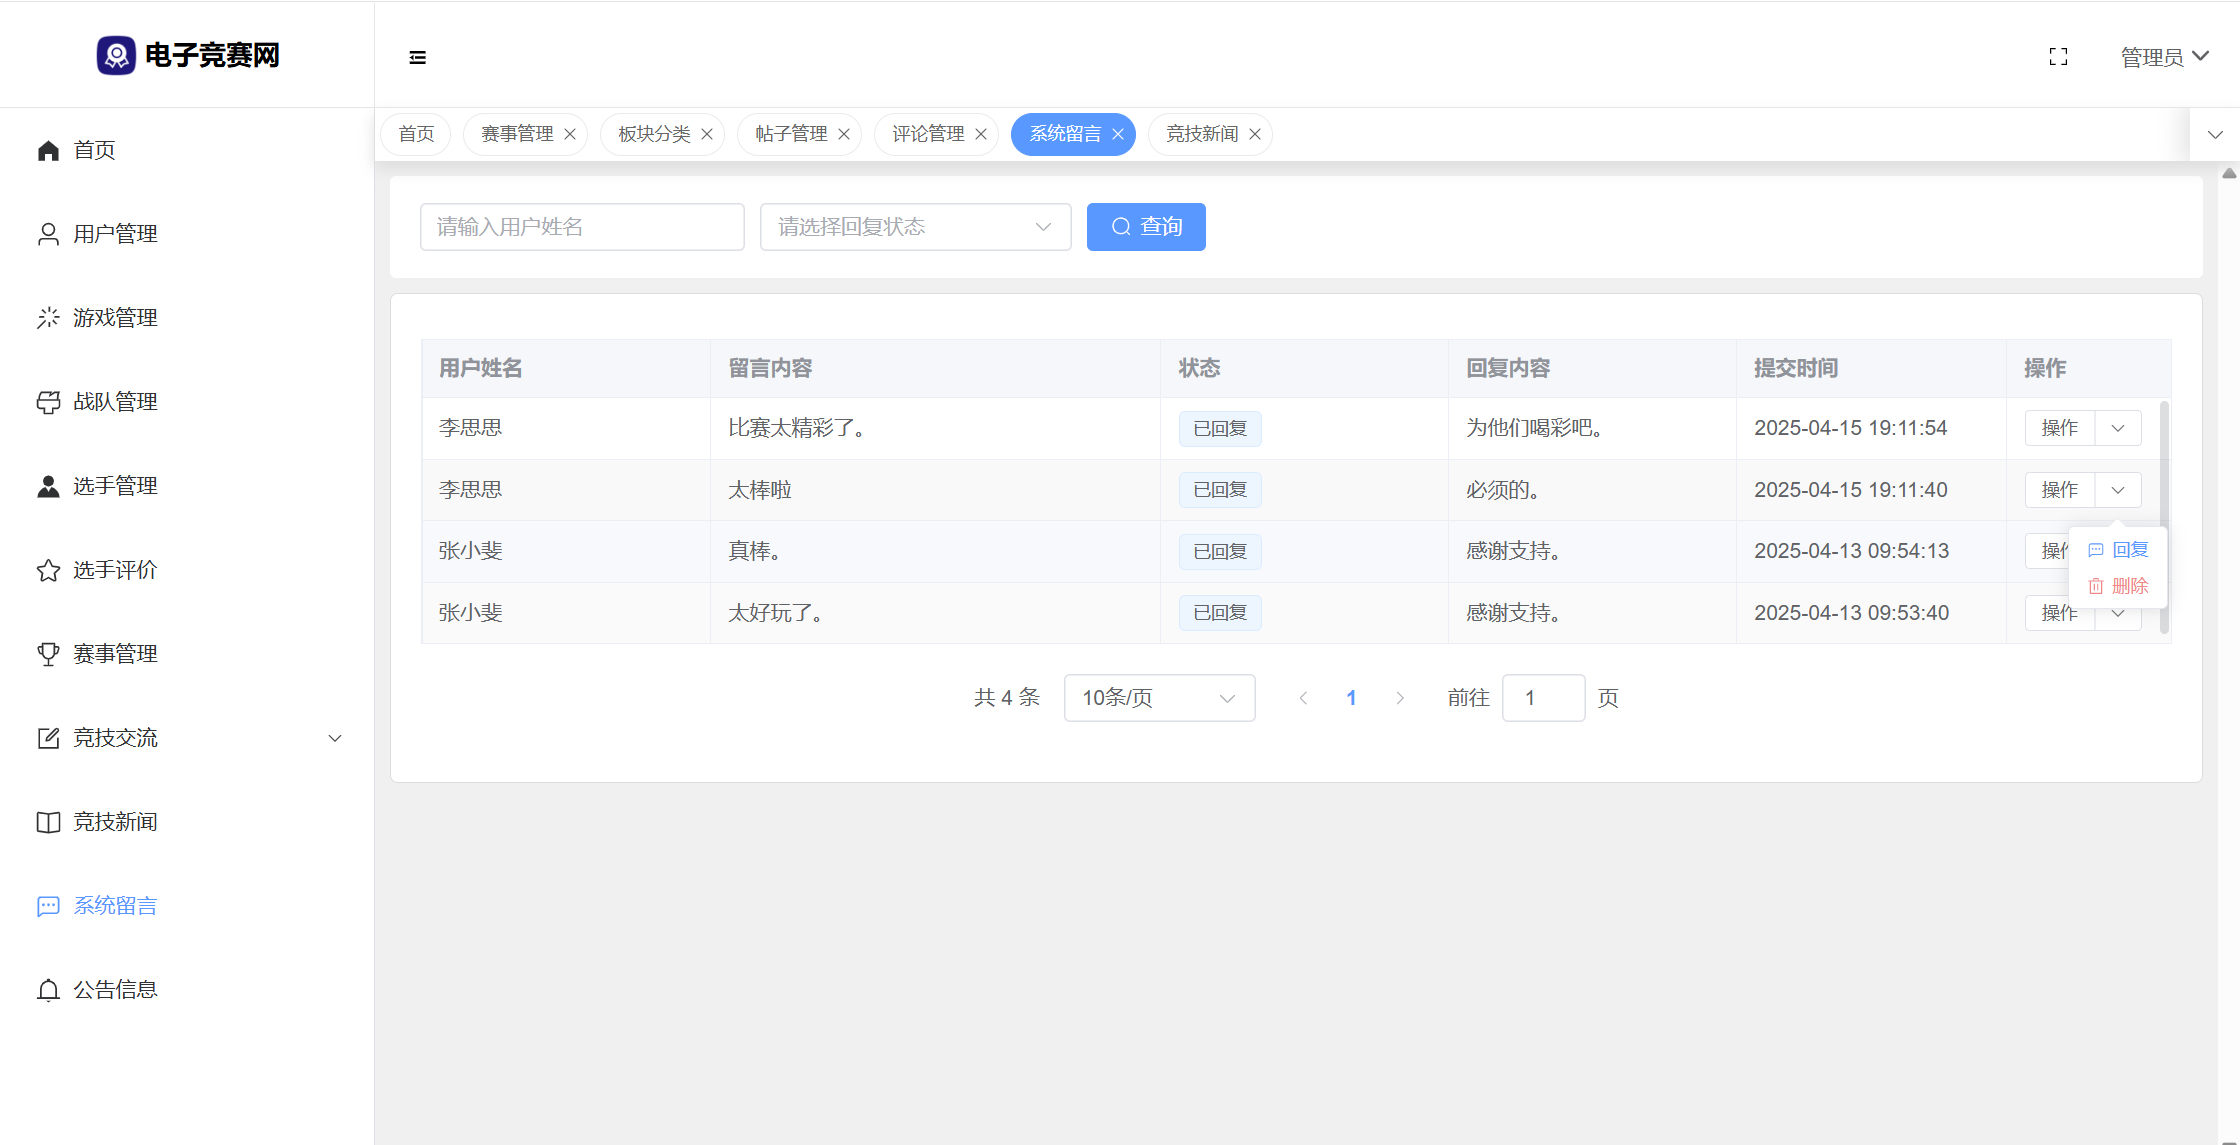Click the 请输入用户姓名 input field
This screenshot has height=1145, width=2240.
tap(582, 227)
